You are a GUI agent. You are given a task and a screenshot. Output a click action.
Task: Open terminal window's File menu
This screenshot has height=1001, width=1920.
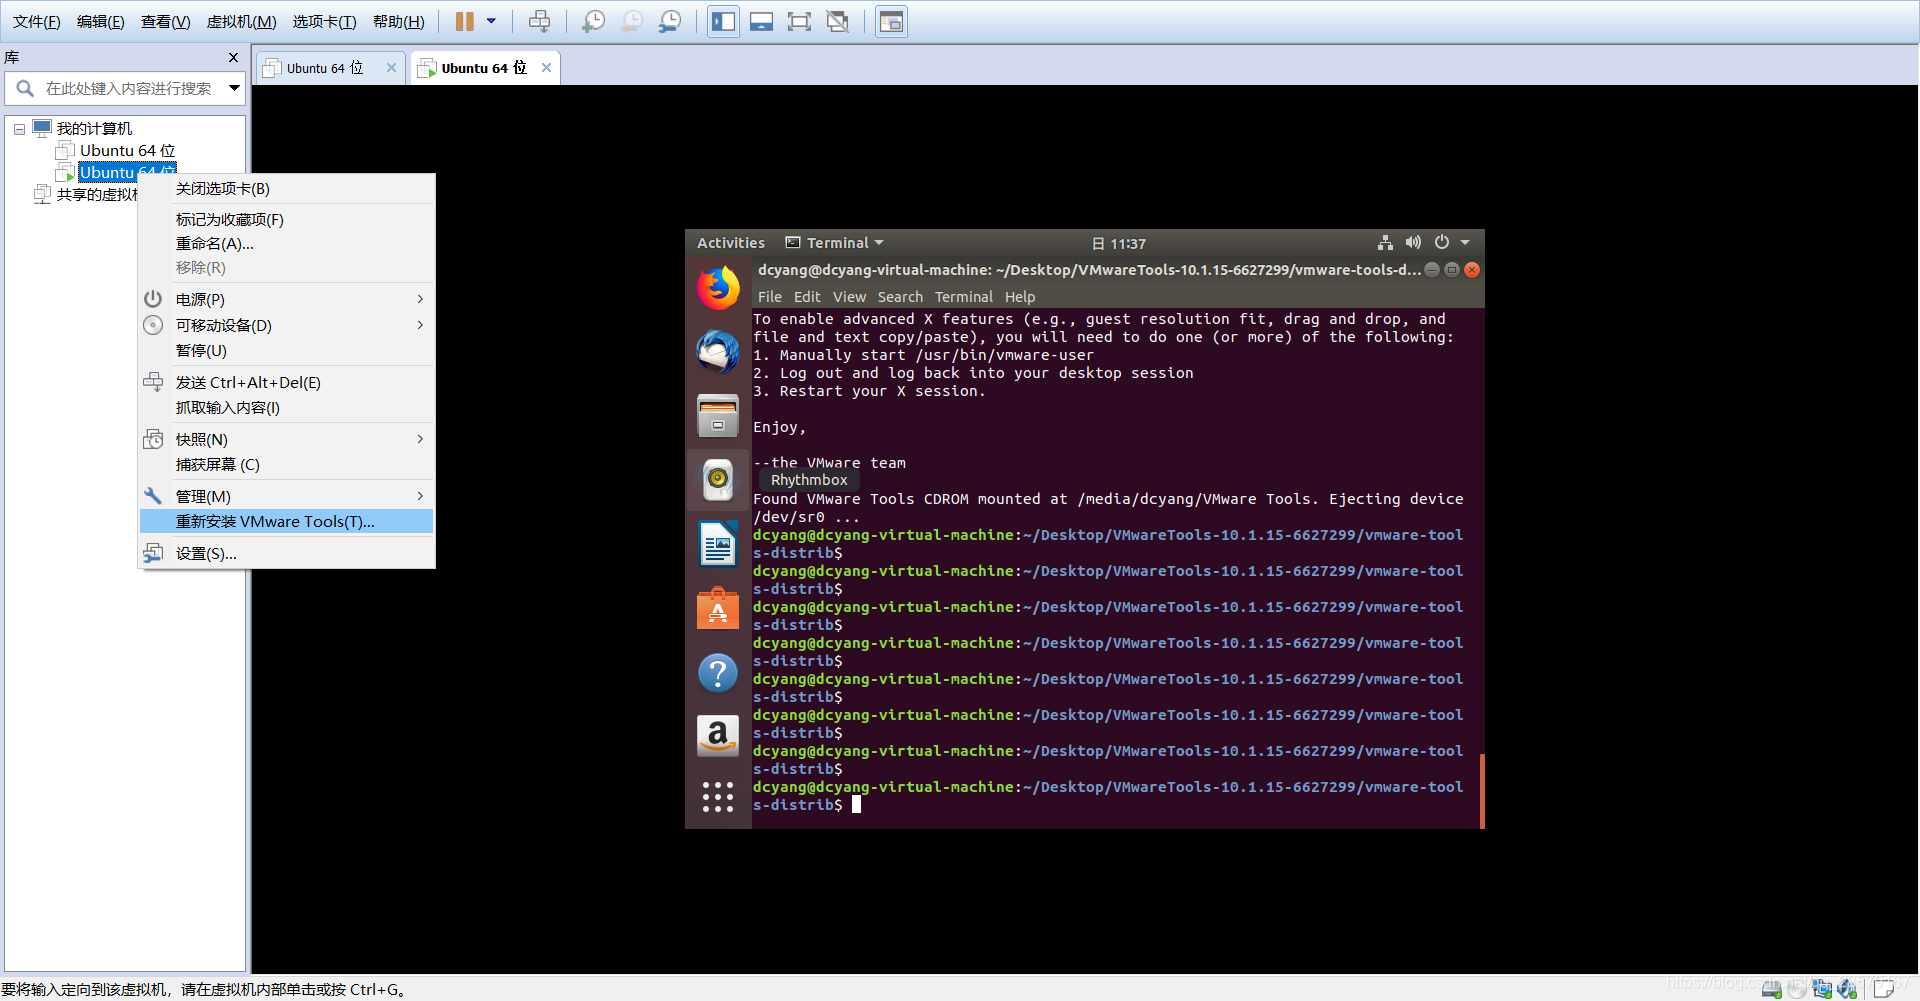pos(770,297)
